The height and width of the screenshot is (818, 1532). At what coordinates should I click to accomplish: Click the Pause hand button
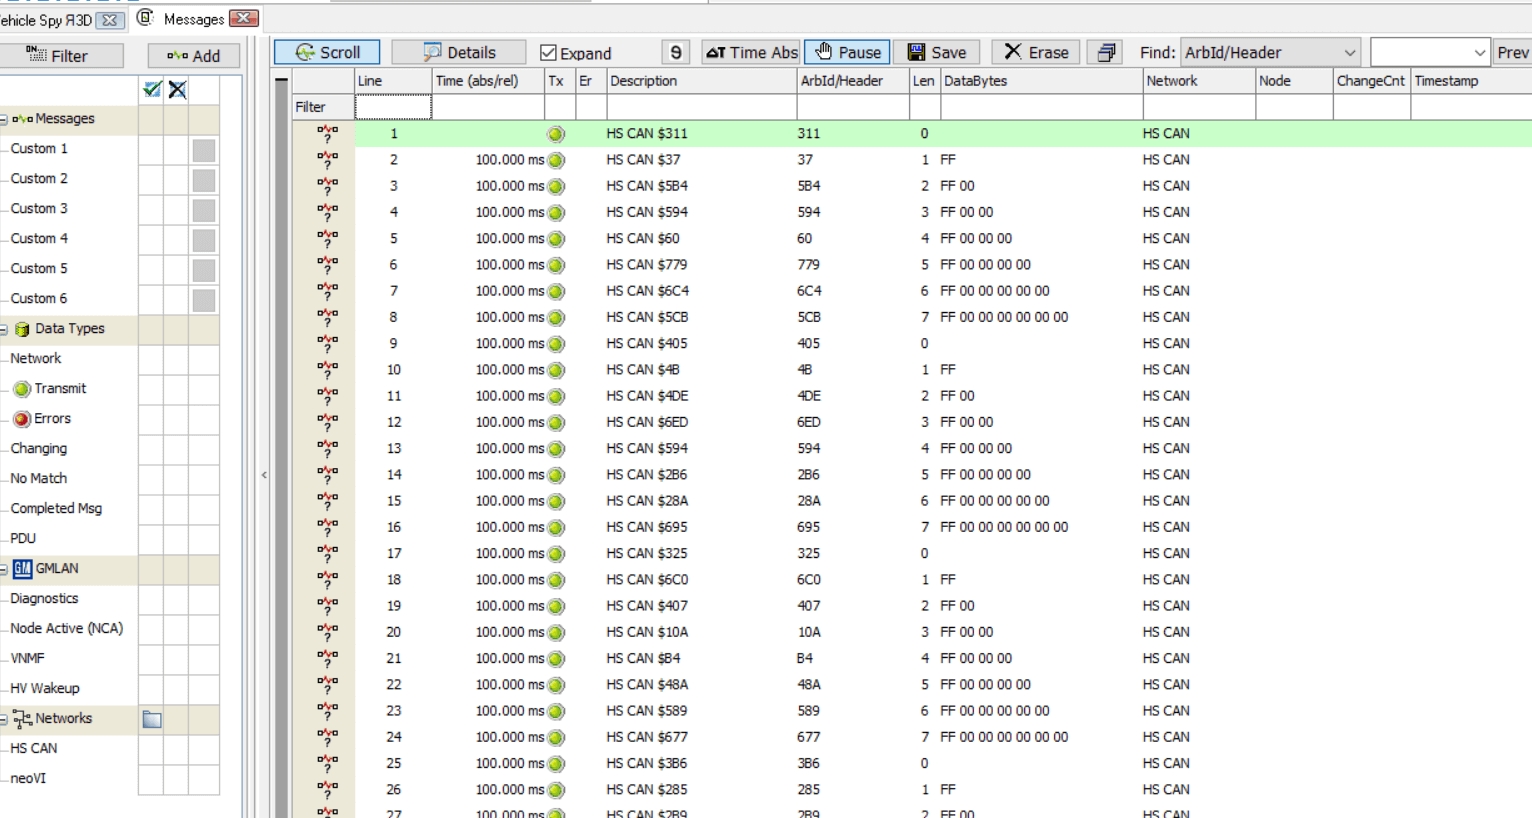[x=847, y=53]
